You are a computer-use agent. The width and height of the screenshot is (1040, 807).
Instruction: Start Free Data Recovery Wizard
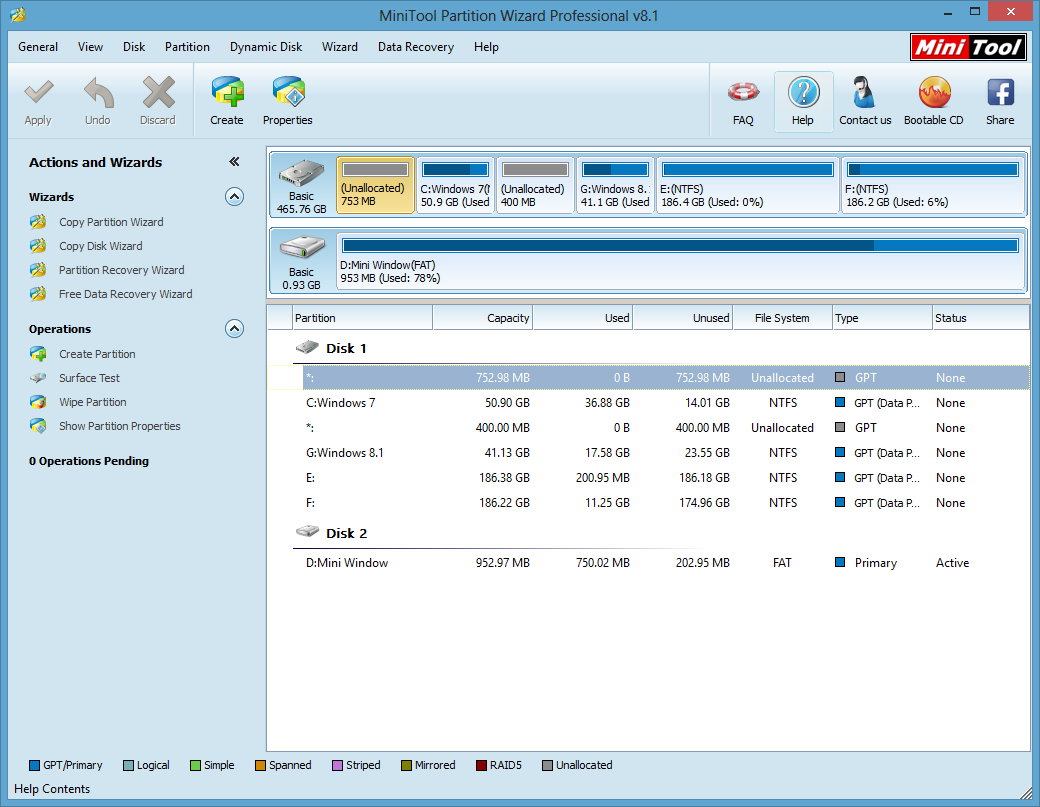click(125, 294)
